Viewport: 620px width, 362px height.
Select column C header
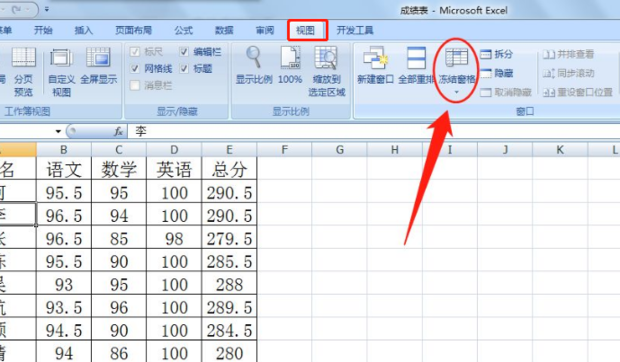point(119,150)
